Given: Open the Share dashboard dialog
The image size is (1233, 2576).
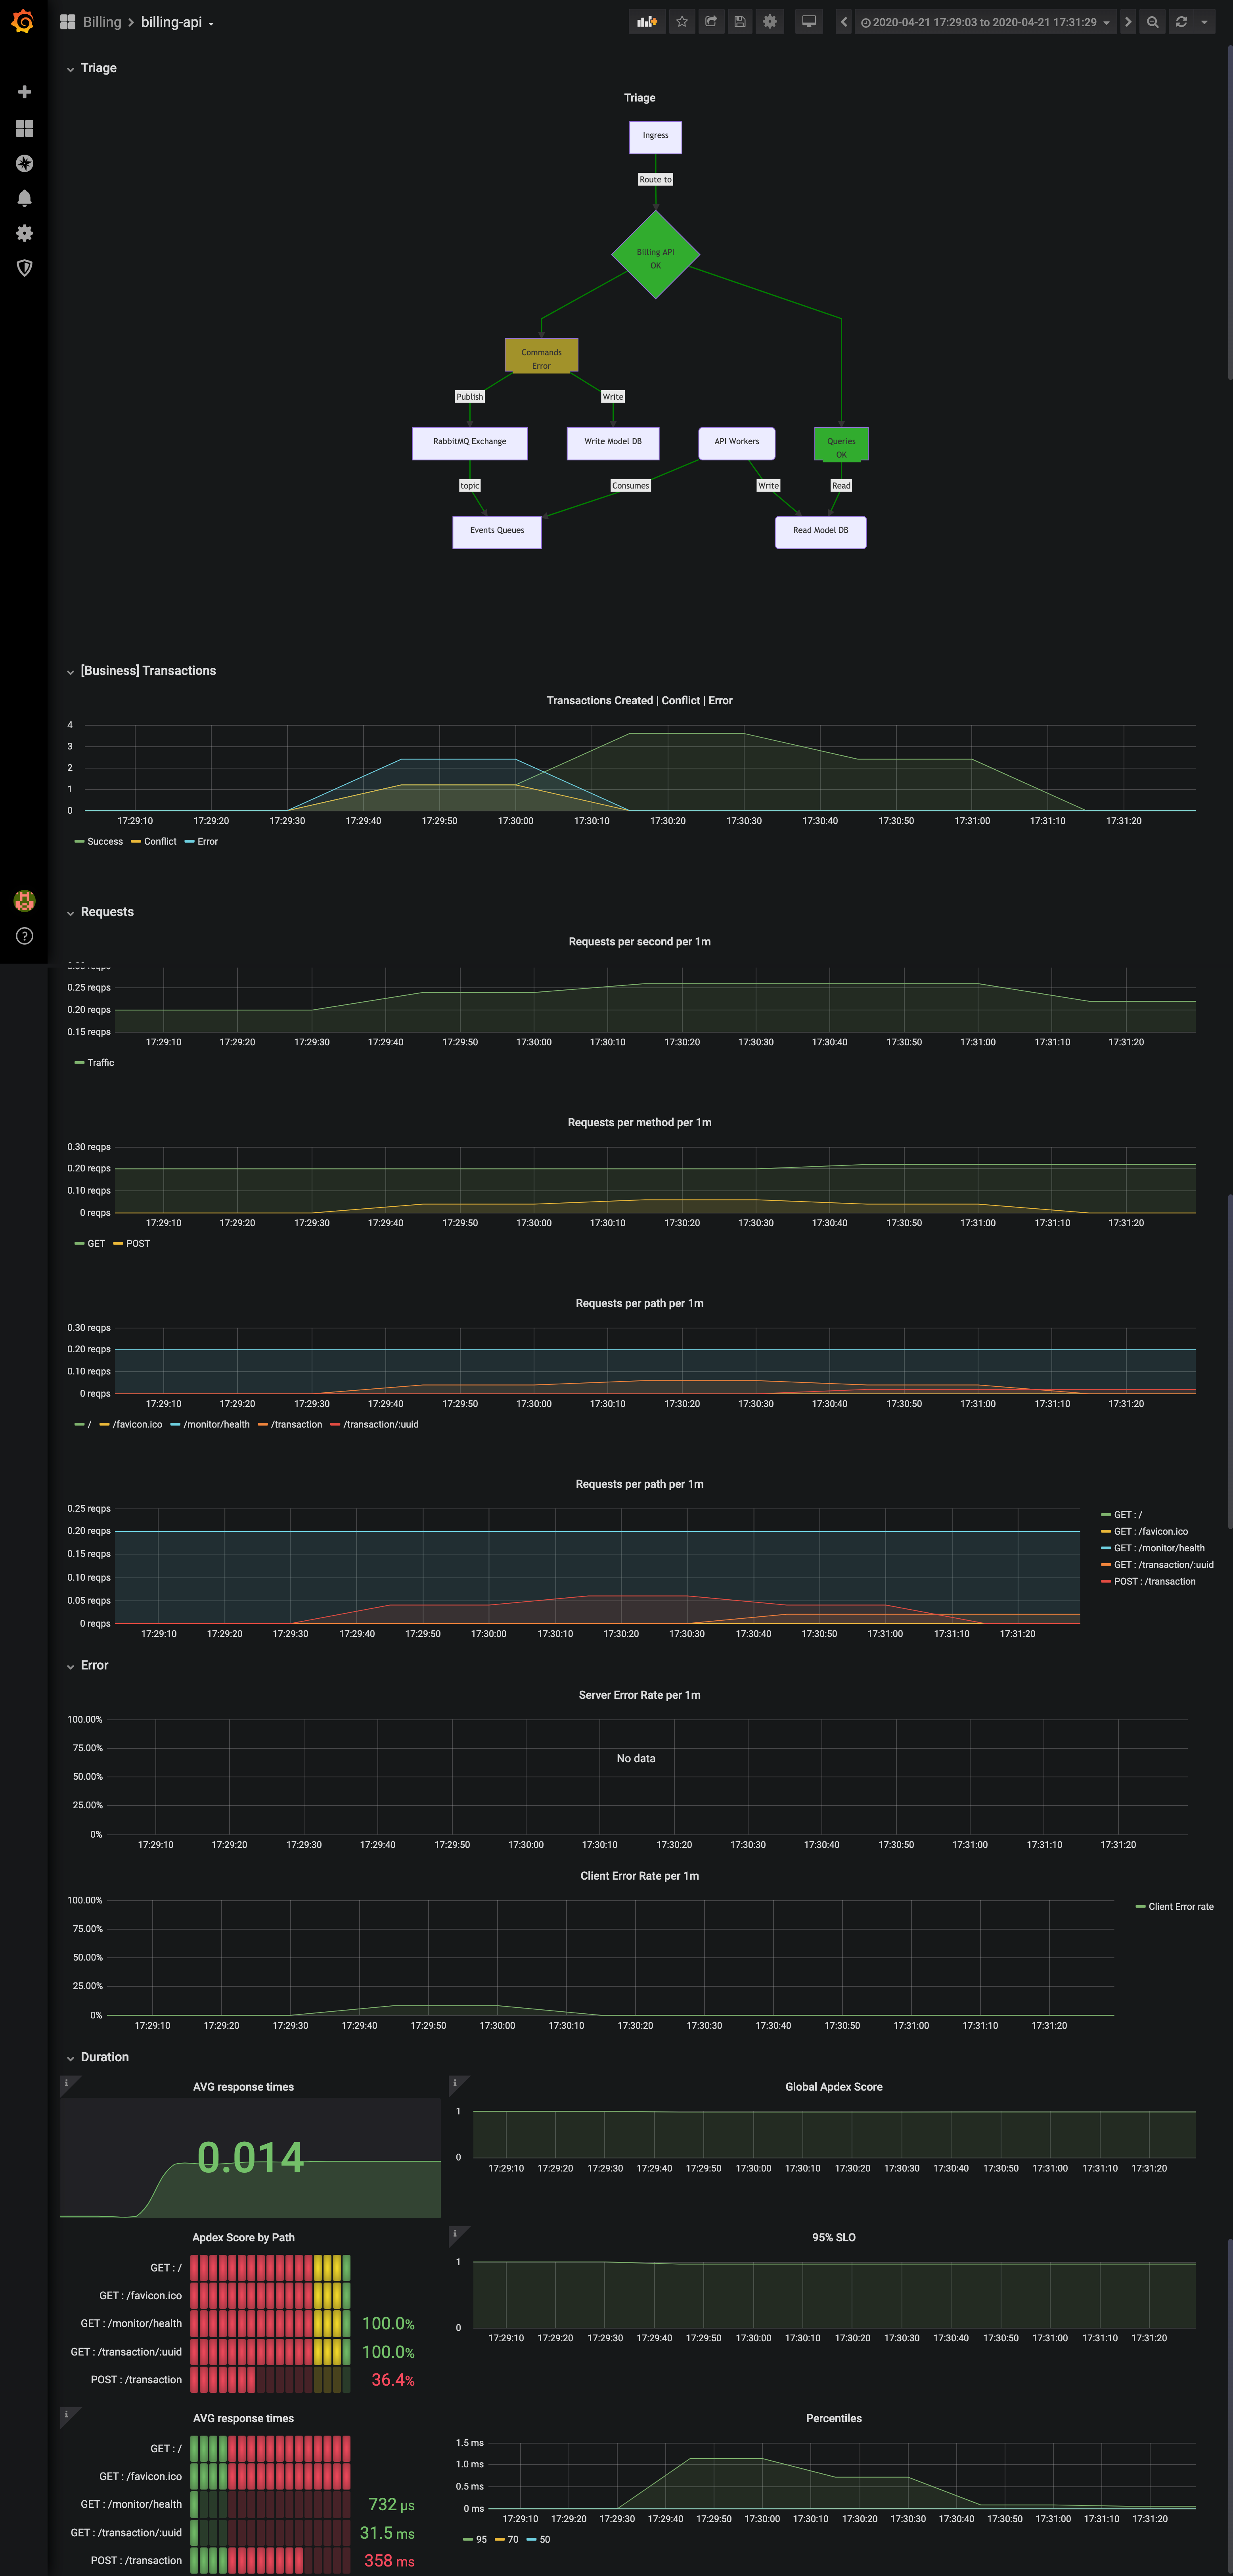Looking at the screenshot, I should click(711, 22).
